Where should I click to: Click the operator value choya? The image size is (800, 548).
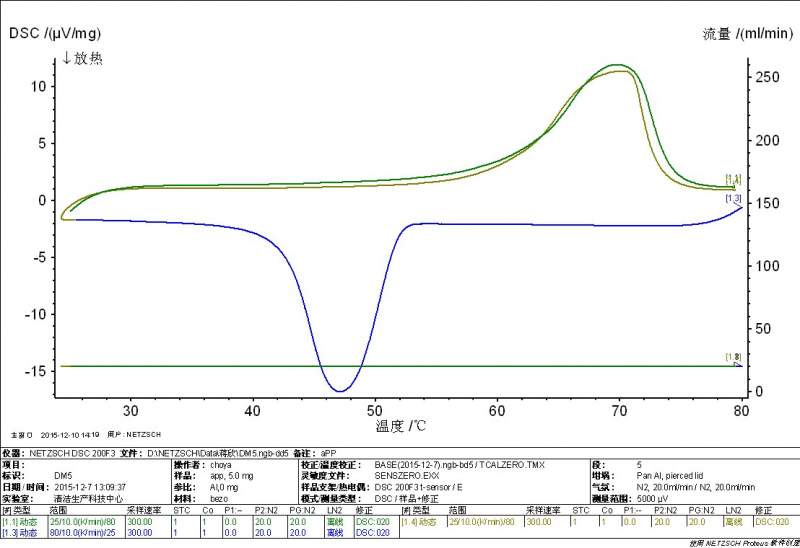point(221,465)
